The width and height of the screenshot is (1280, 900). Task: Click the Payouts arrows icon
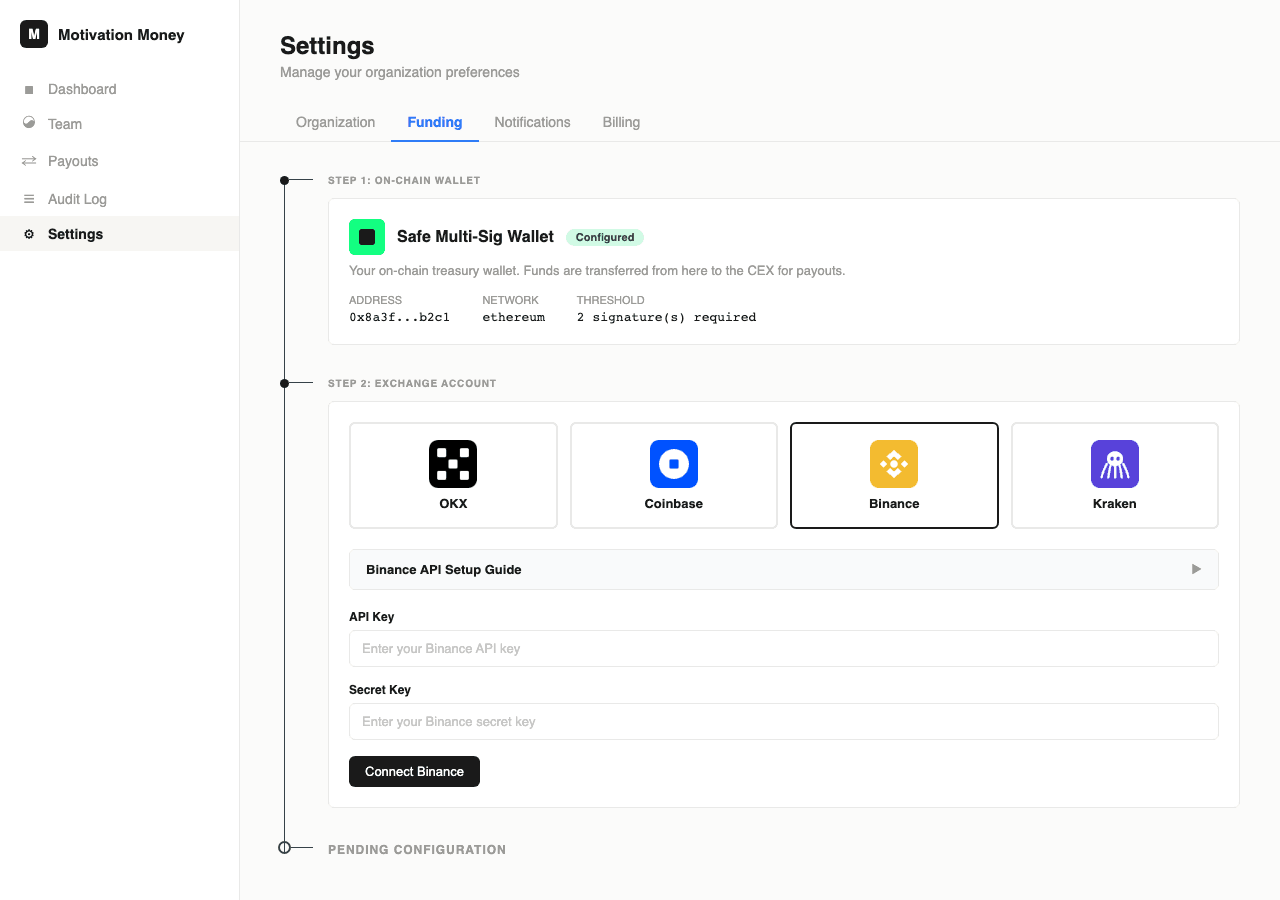pyautogui.click(x=29, y=161)
